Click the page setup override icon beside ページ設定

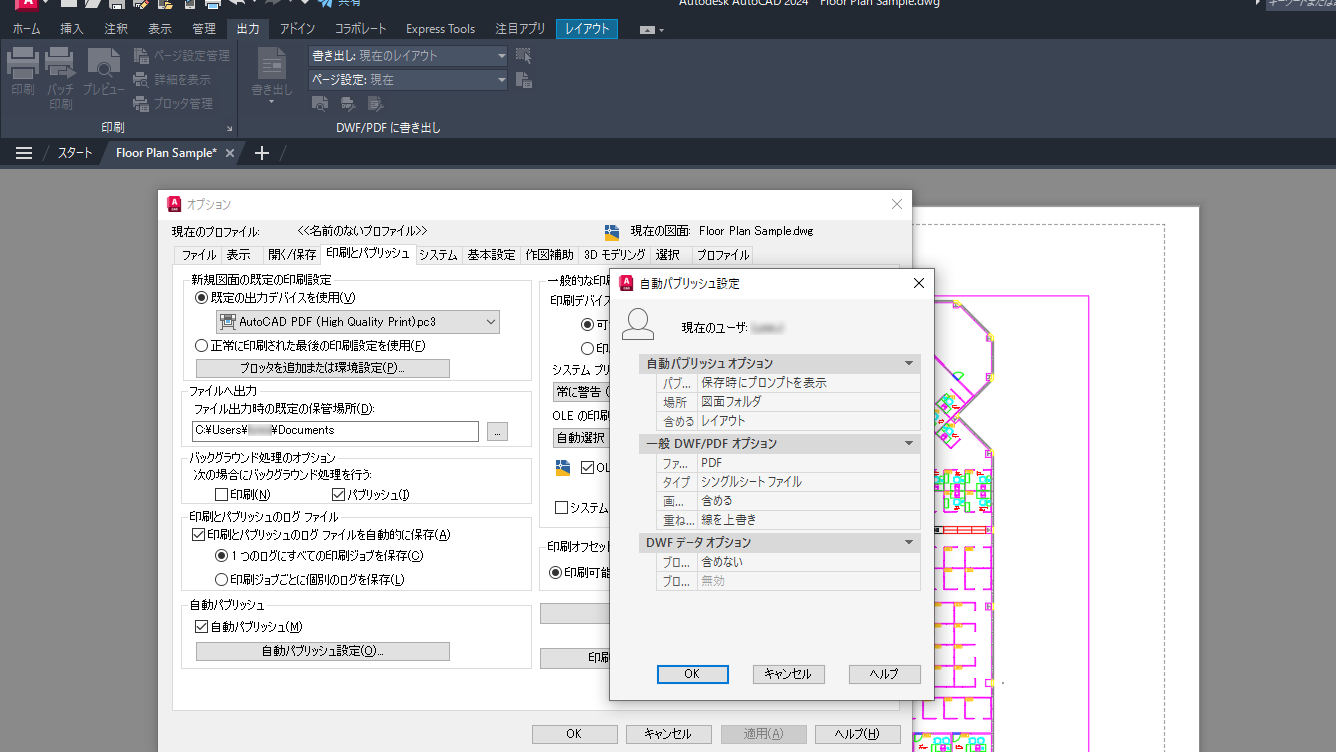(x=523, y=80)
